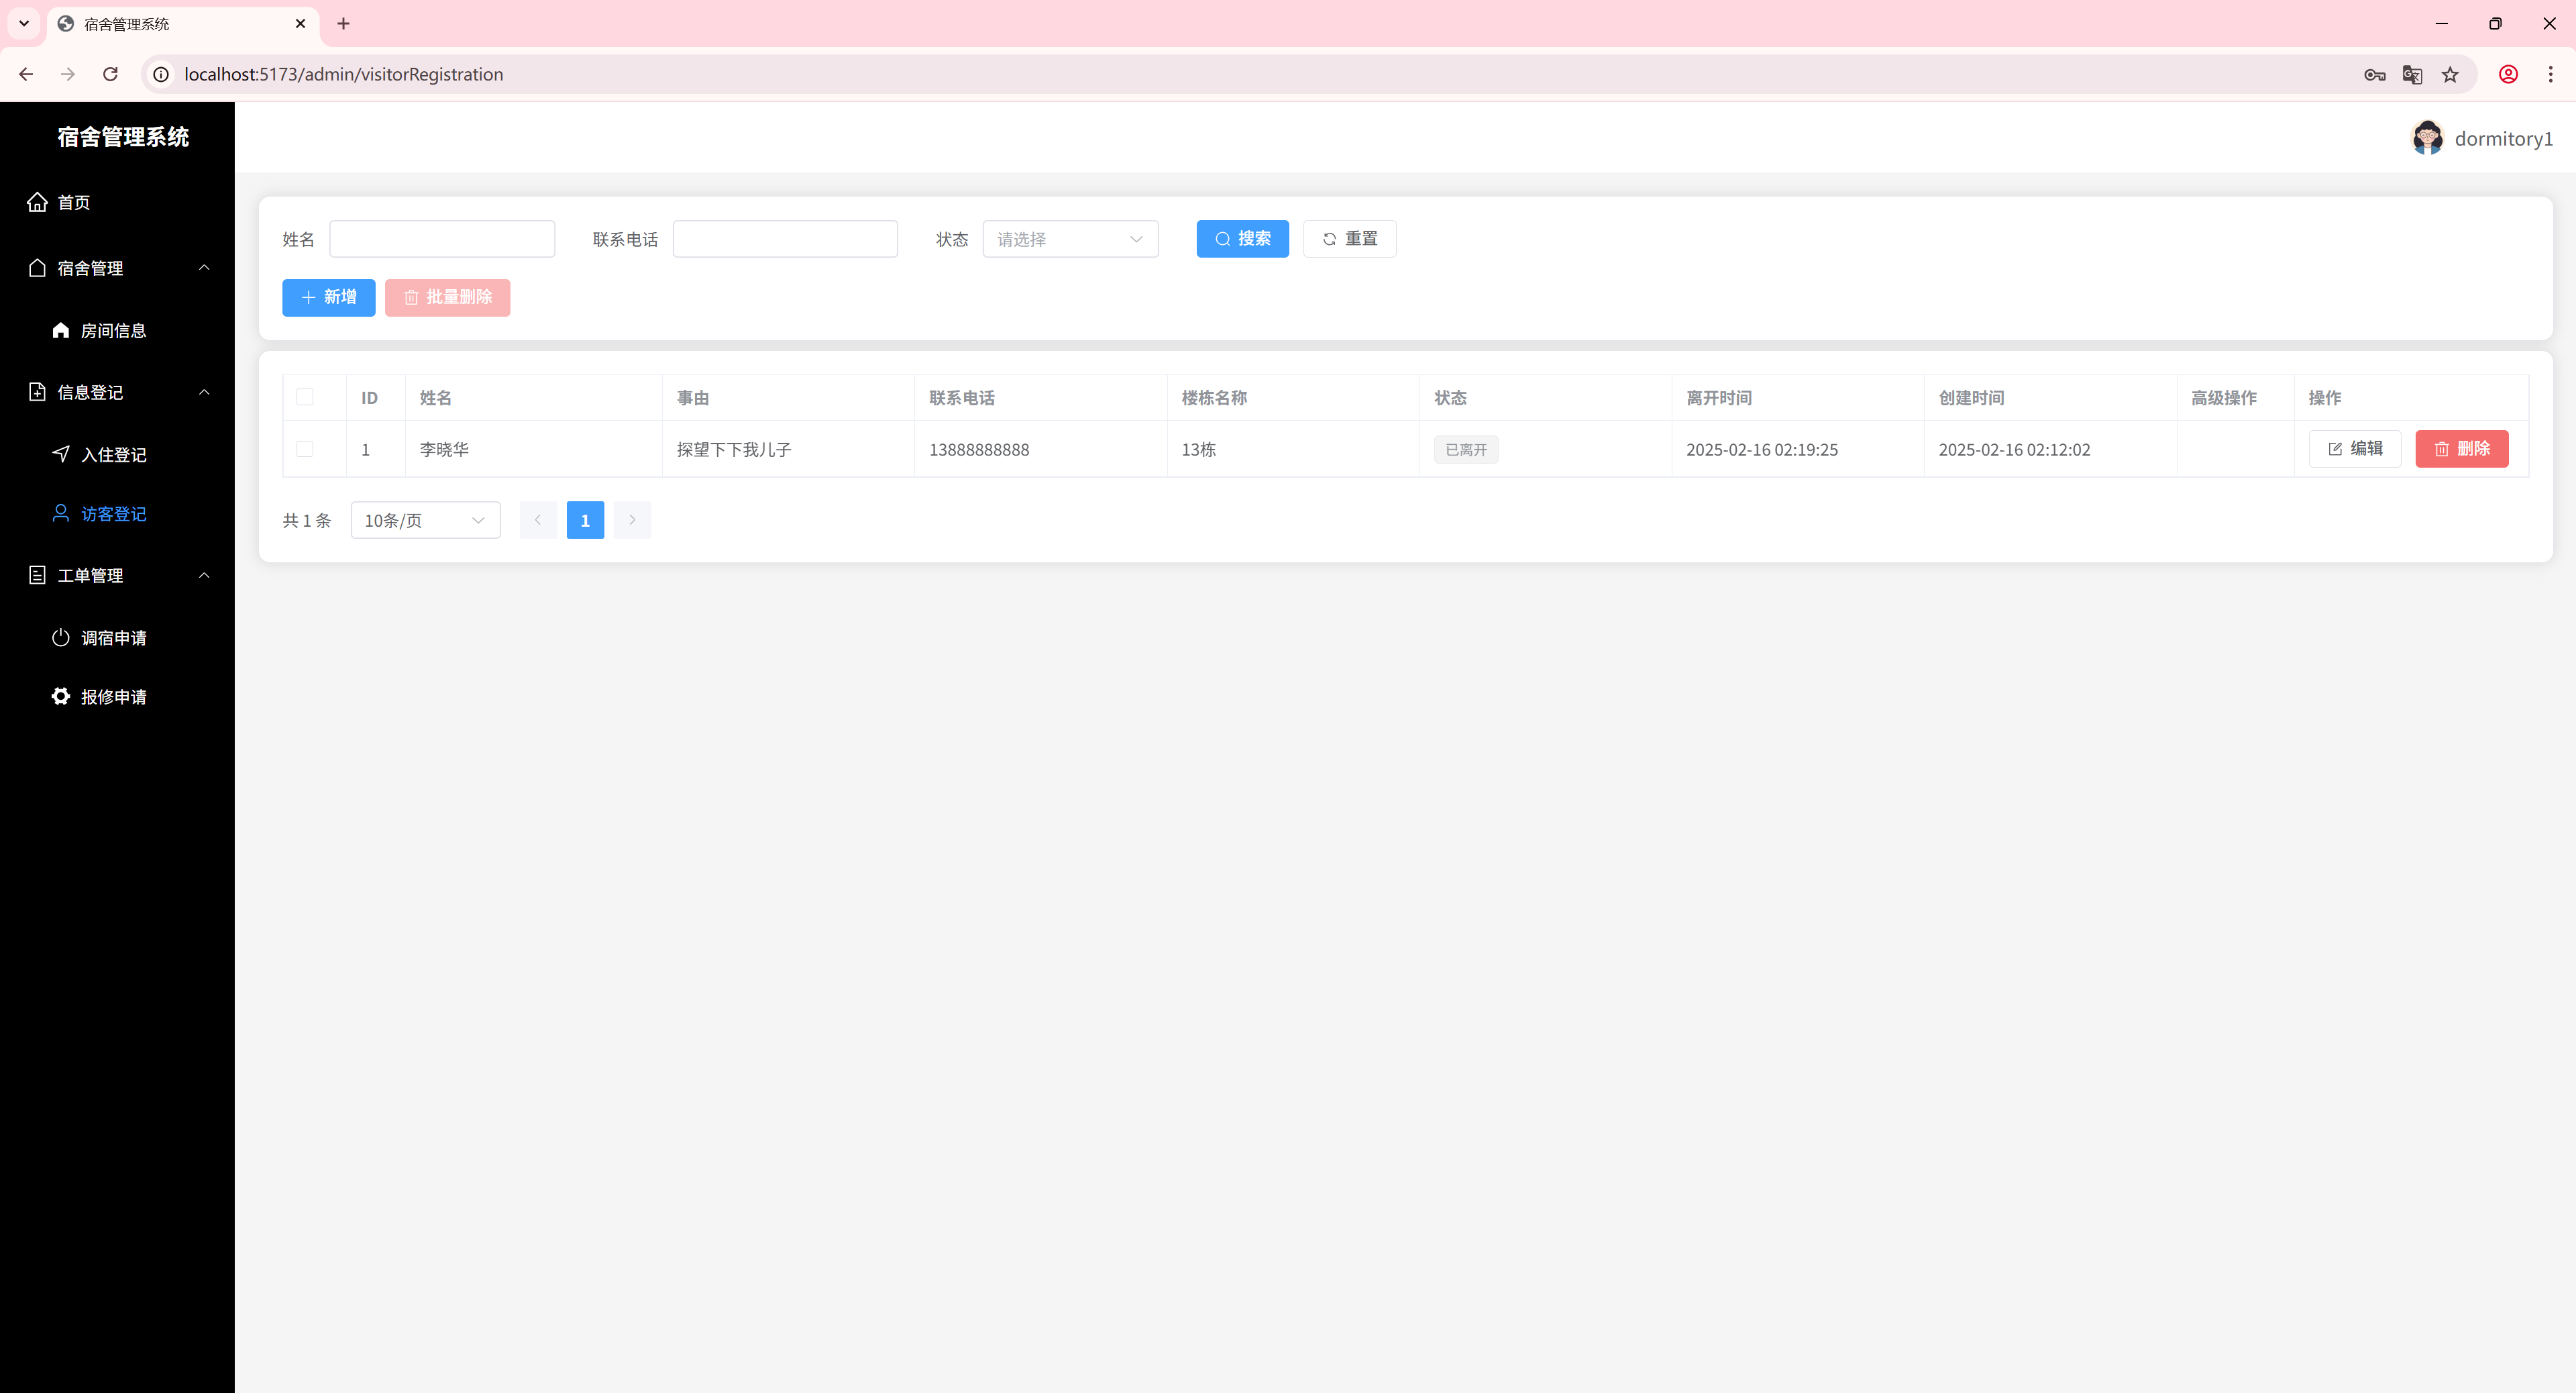Tick the checkbox for row 李晓华
This screenshot has height=1393, width=2576.
[305, 449]
